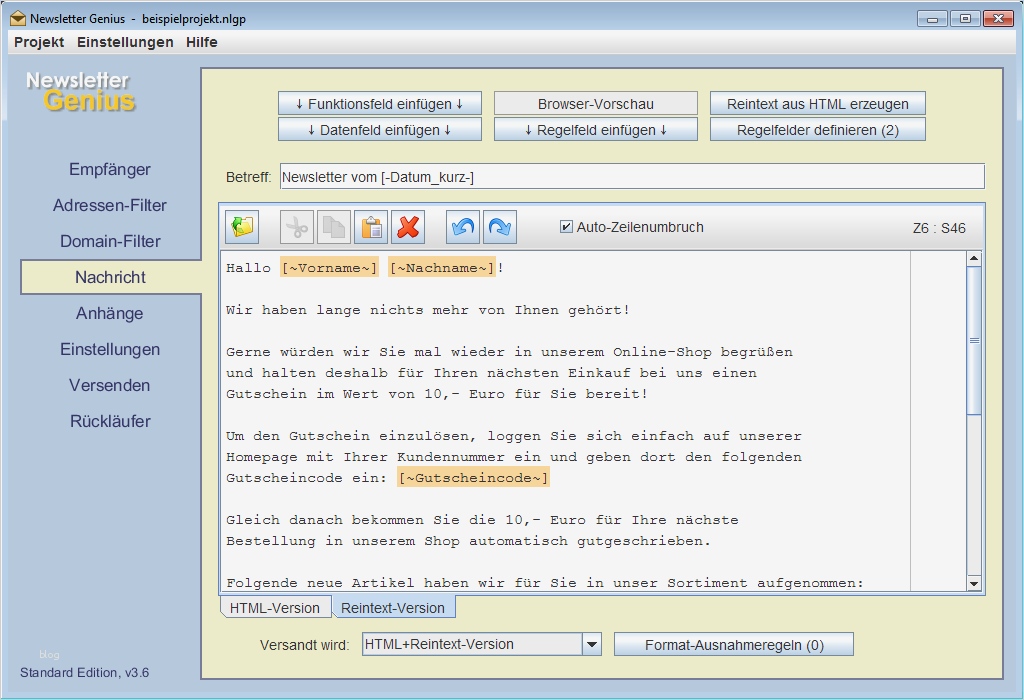Open the Empfänger section in the sidebar
The image size is (1024, 700).
109,169
